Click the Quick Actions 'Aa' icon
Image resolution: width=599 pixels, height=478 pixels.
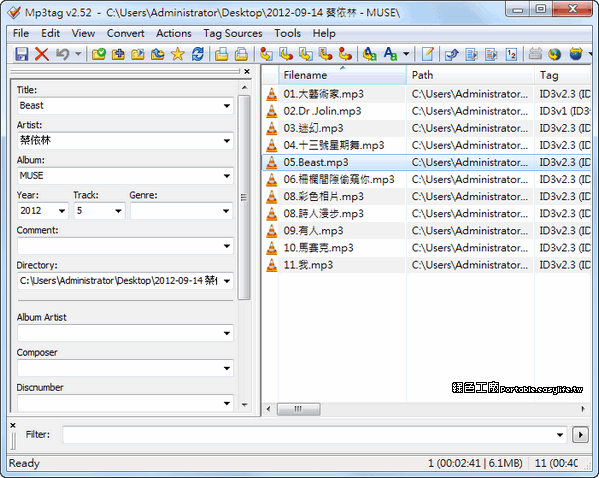tap(390, 54)
